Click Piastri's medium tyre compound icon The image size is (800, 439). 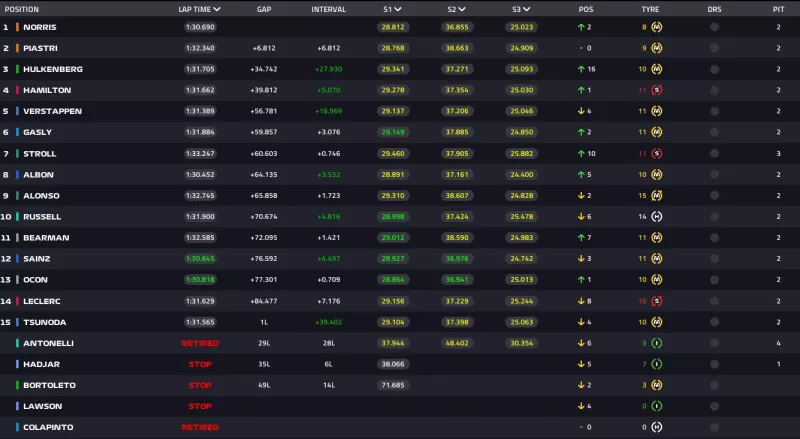click(657, 48)
